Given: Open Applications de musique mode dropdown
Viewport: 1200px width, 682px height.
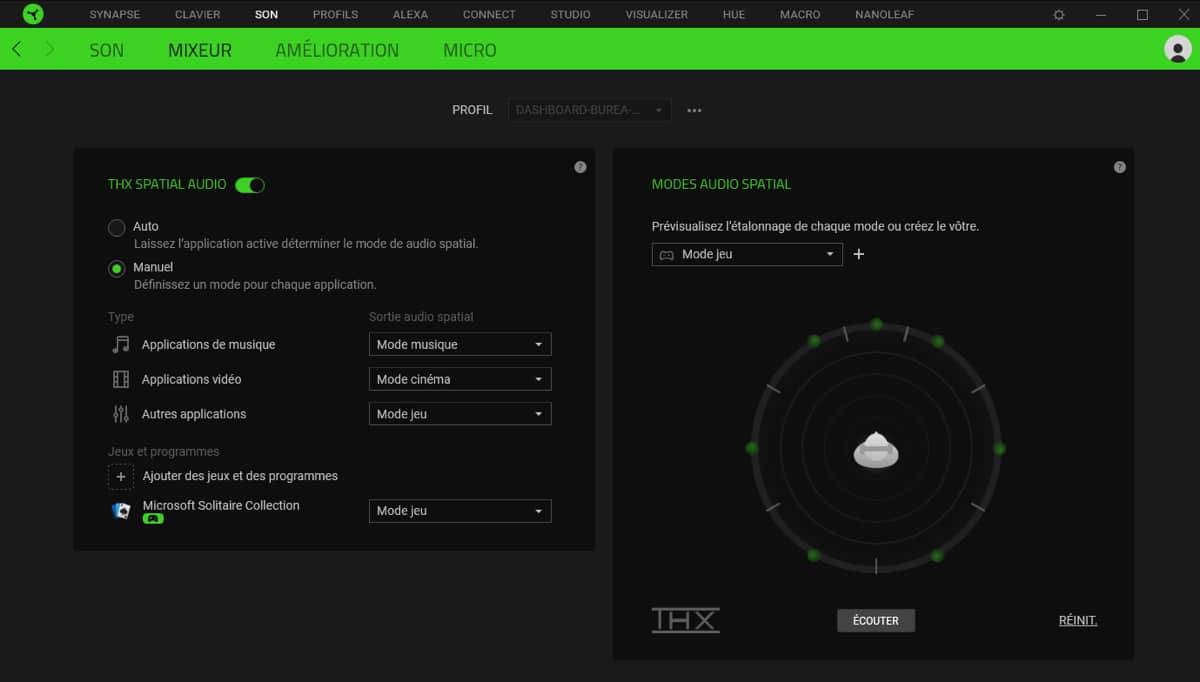Looking at the screenshot, I should 460,344.
